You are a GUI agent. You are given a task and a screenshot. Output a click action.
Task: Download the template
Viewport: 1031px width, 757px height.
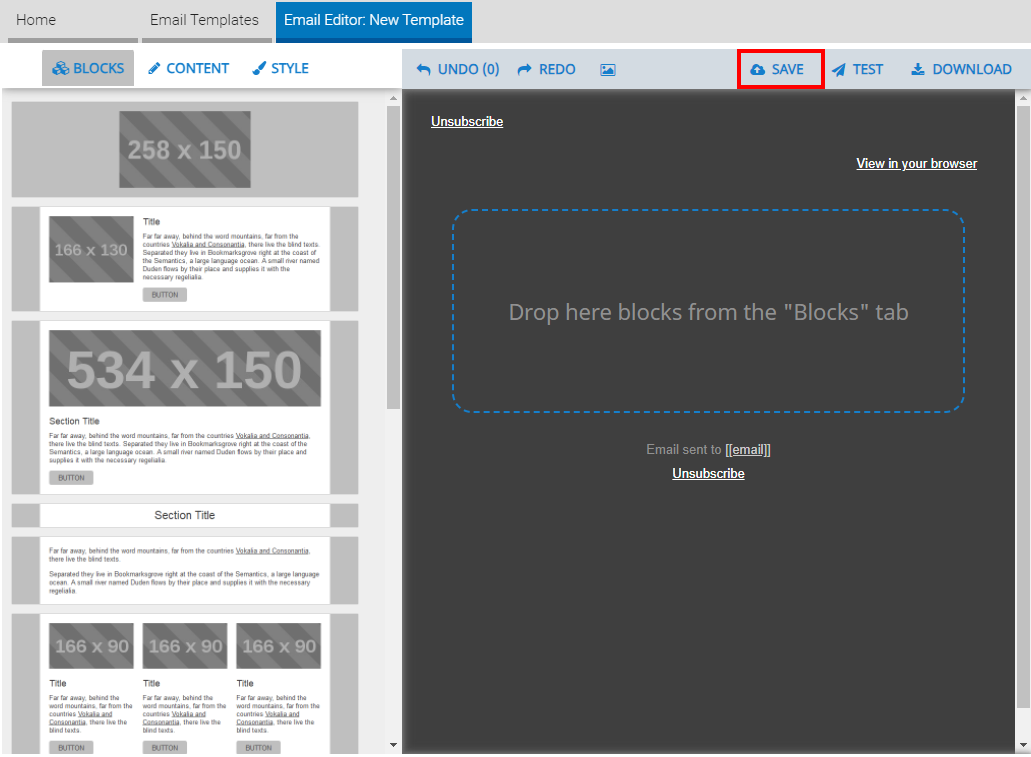pos(961,70)
